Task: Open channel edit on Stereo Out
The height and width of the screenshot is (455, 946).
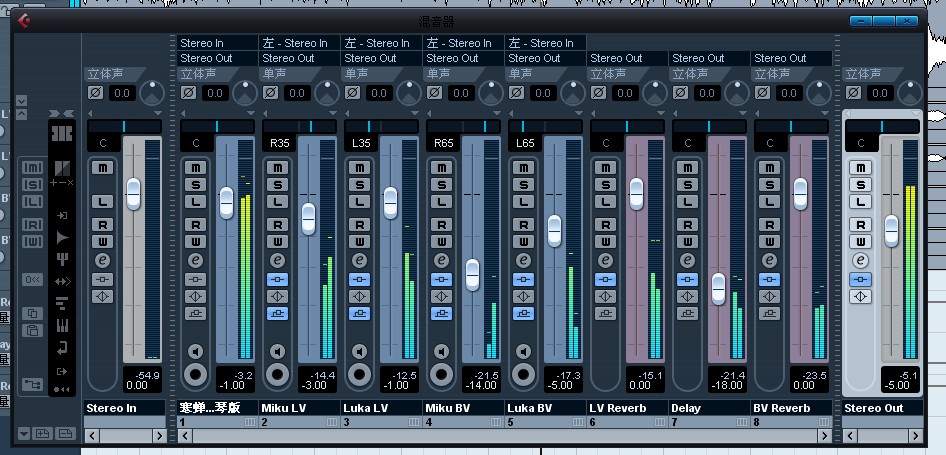Action: point(860,260)
